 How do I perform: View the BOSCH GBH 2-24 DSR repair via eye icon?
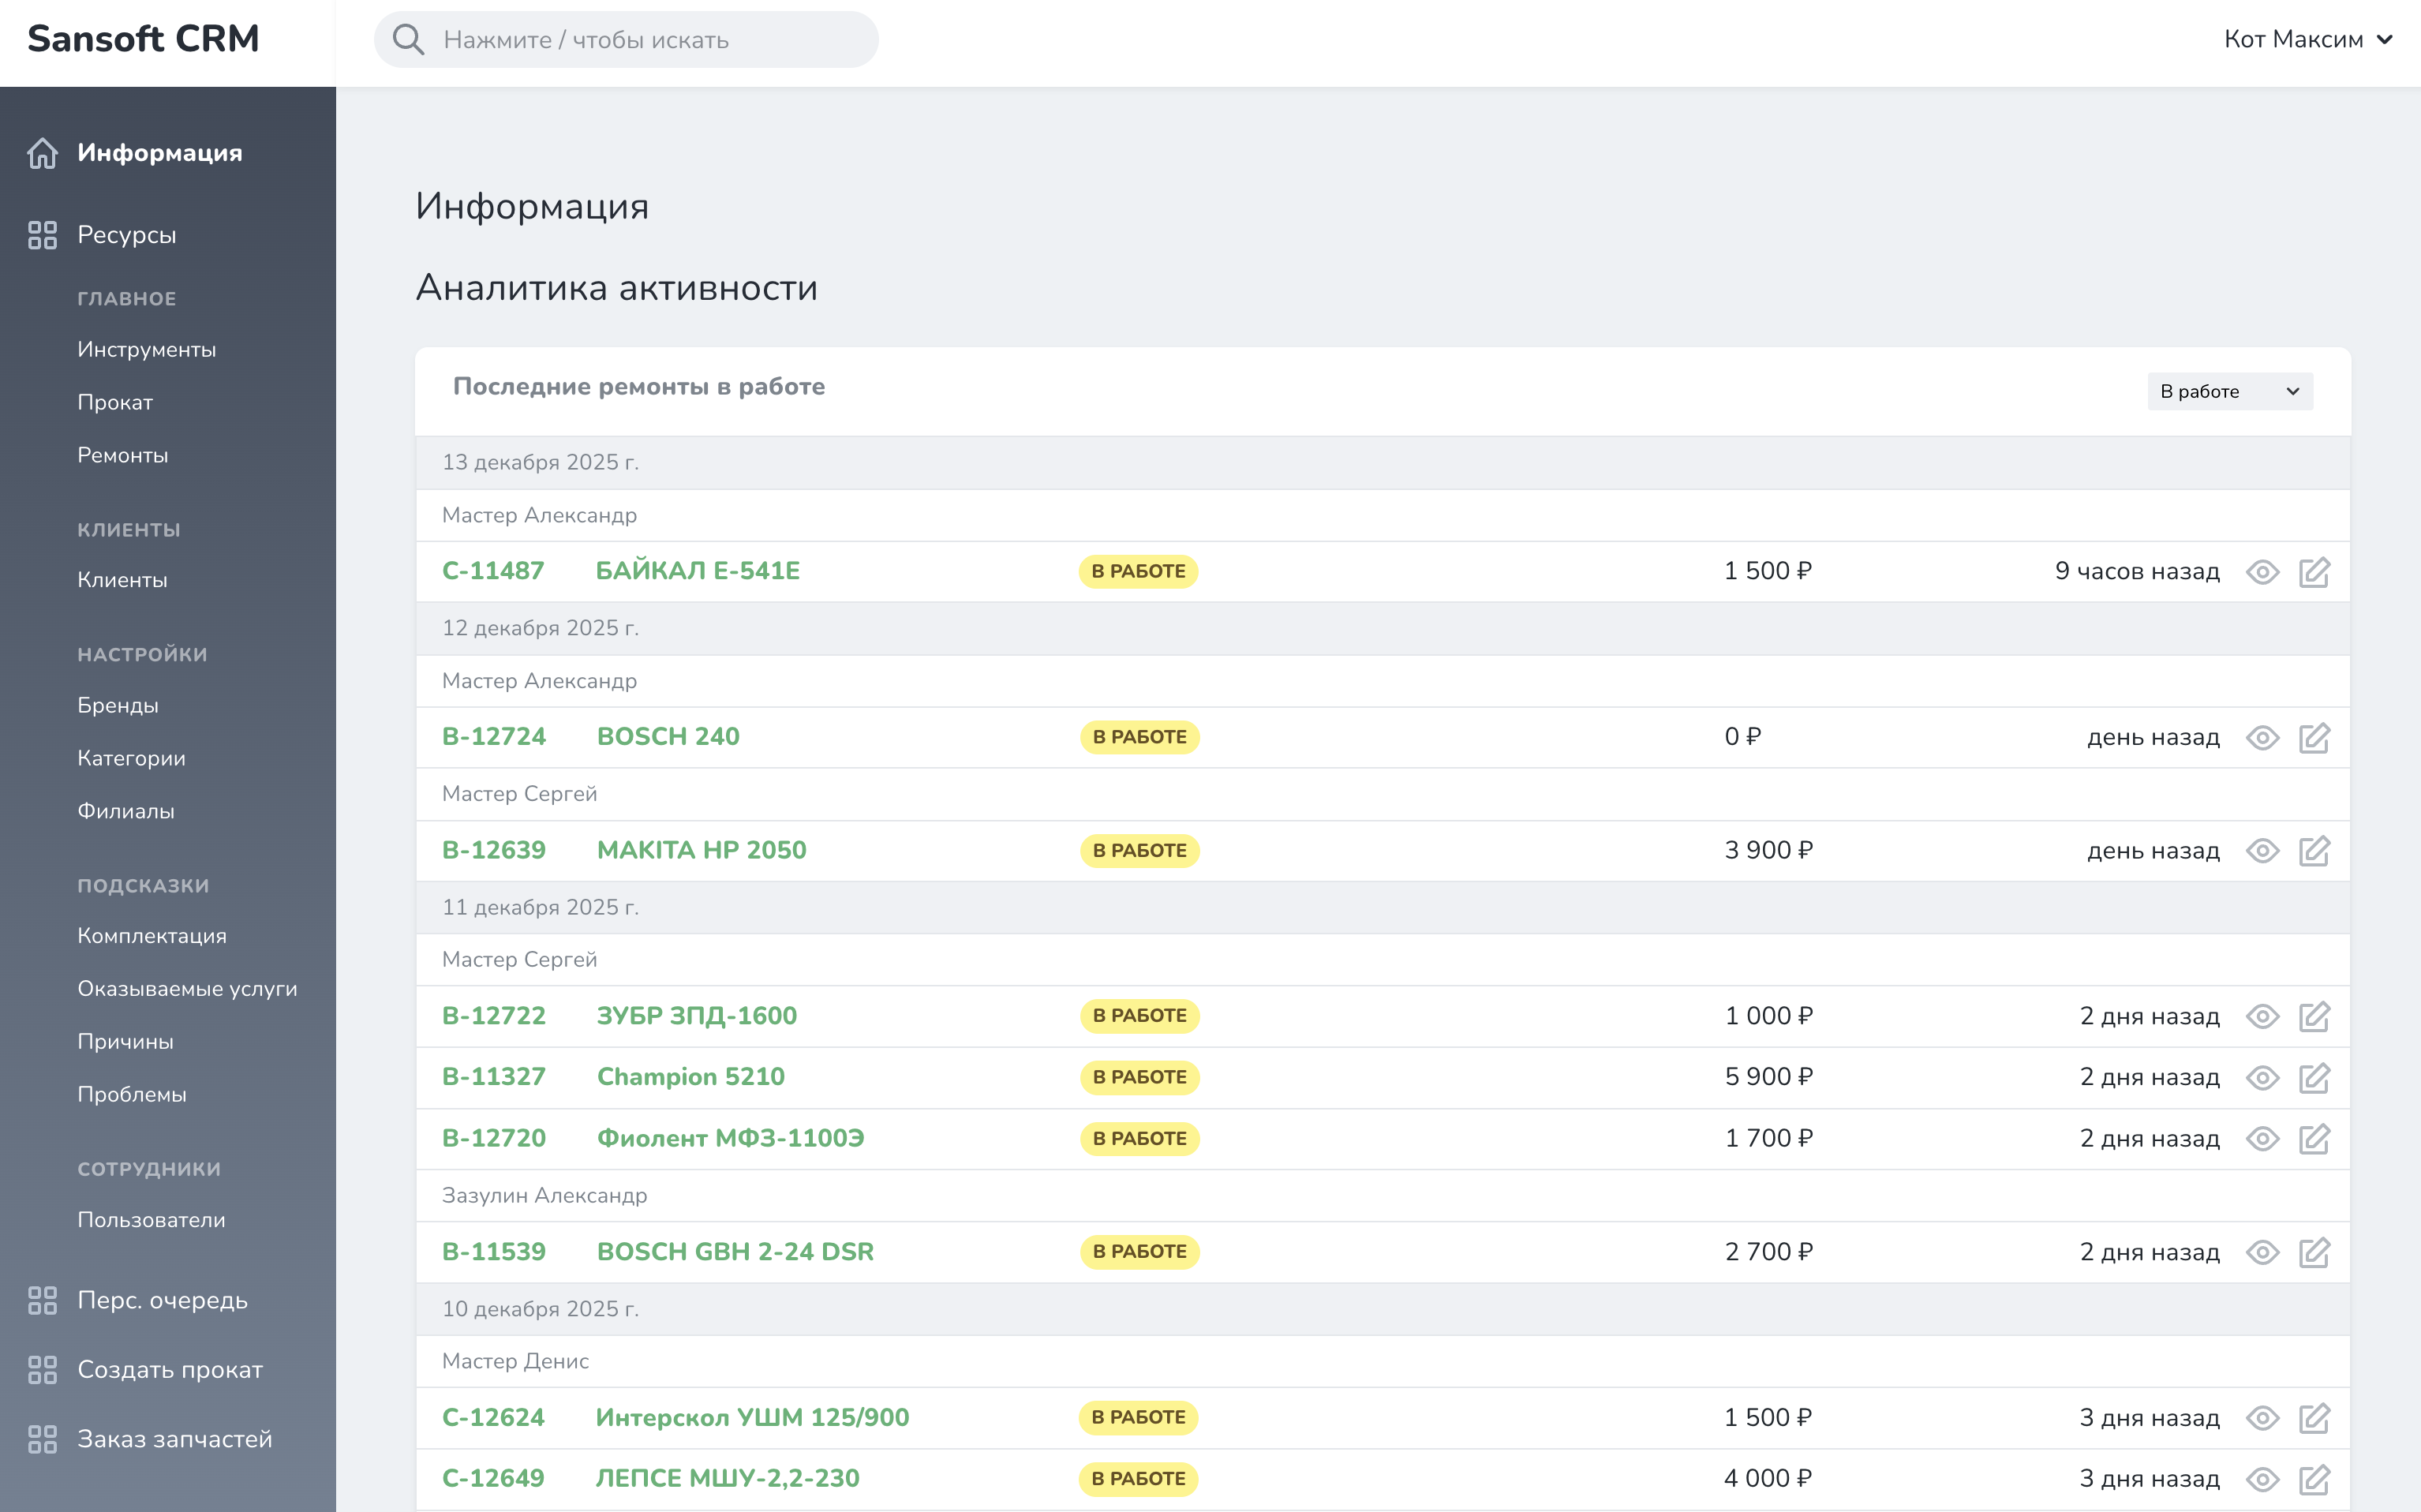pos(2262,1253)
